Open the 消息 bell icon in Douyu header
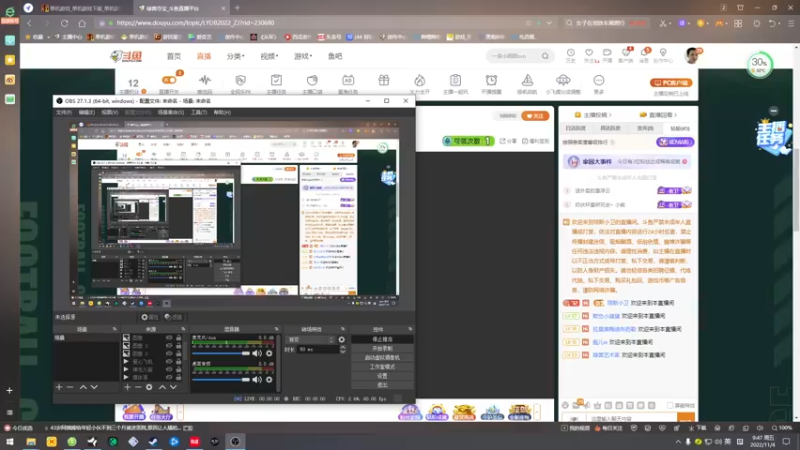 644,53
